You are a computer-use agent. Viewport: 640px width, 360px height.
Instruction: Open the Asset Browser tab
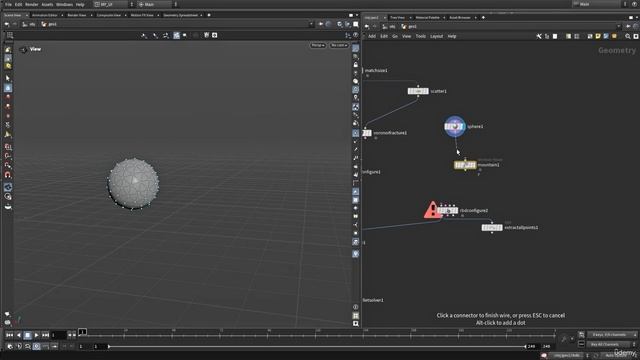point(460,18)
